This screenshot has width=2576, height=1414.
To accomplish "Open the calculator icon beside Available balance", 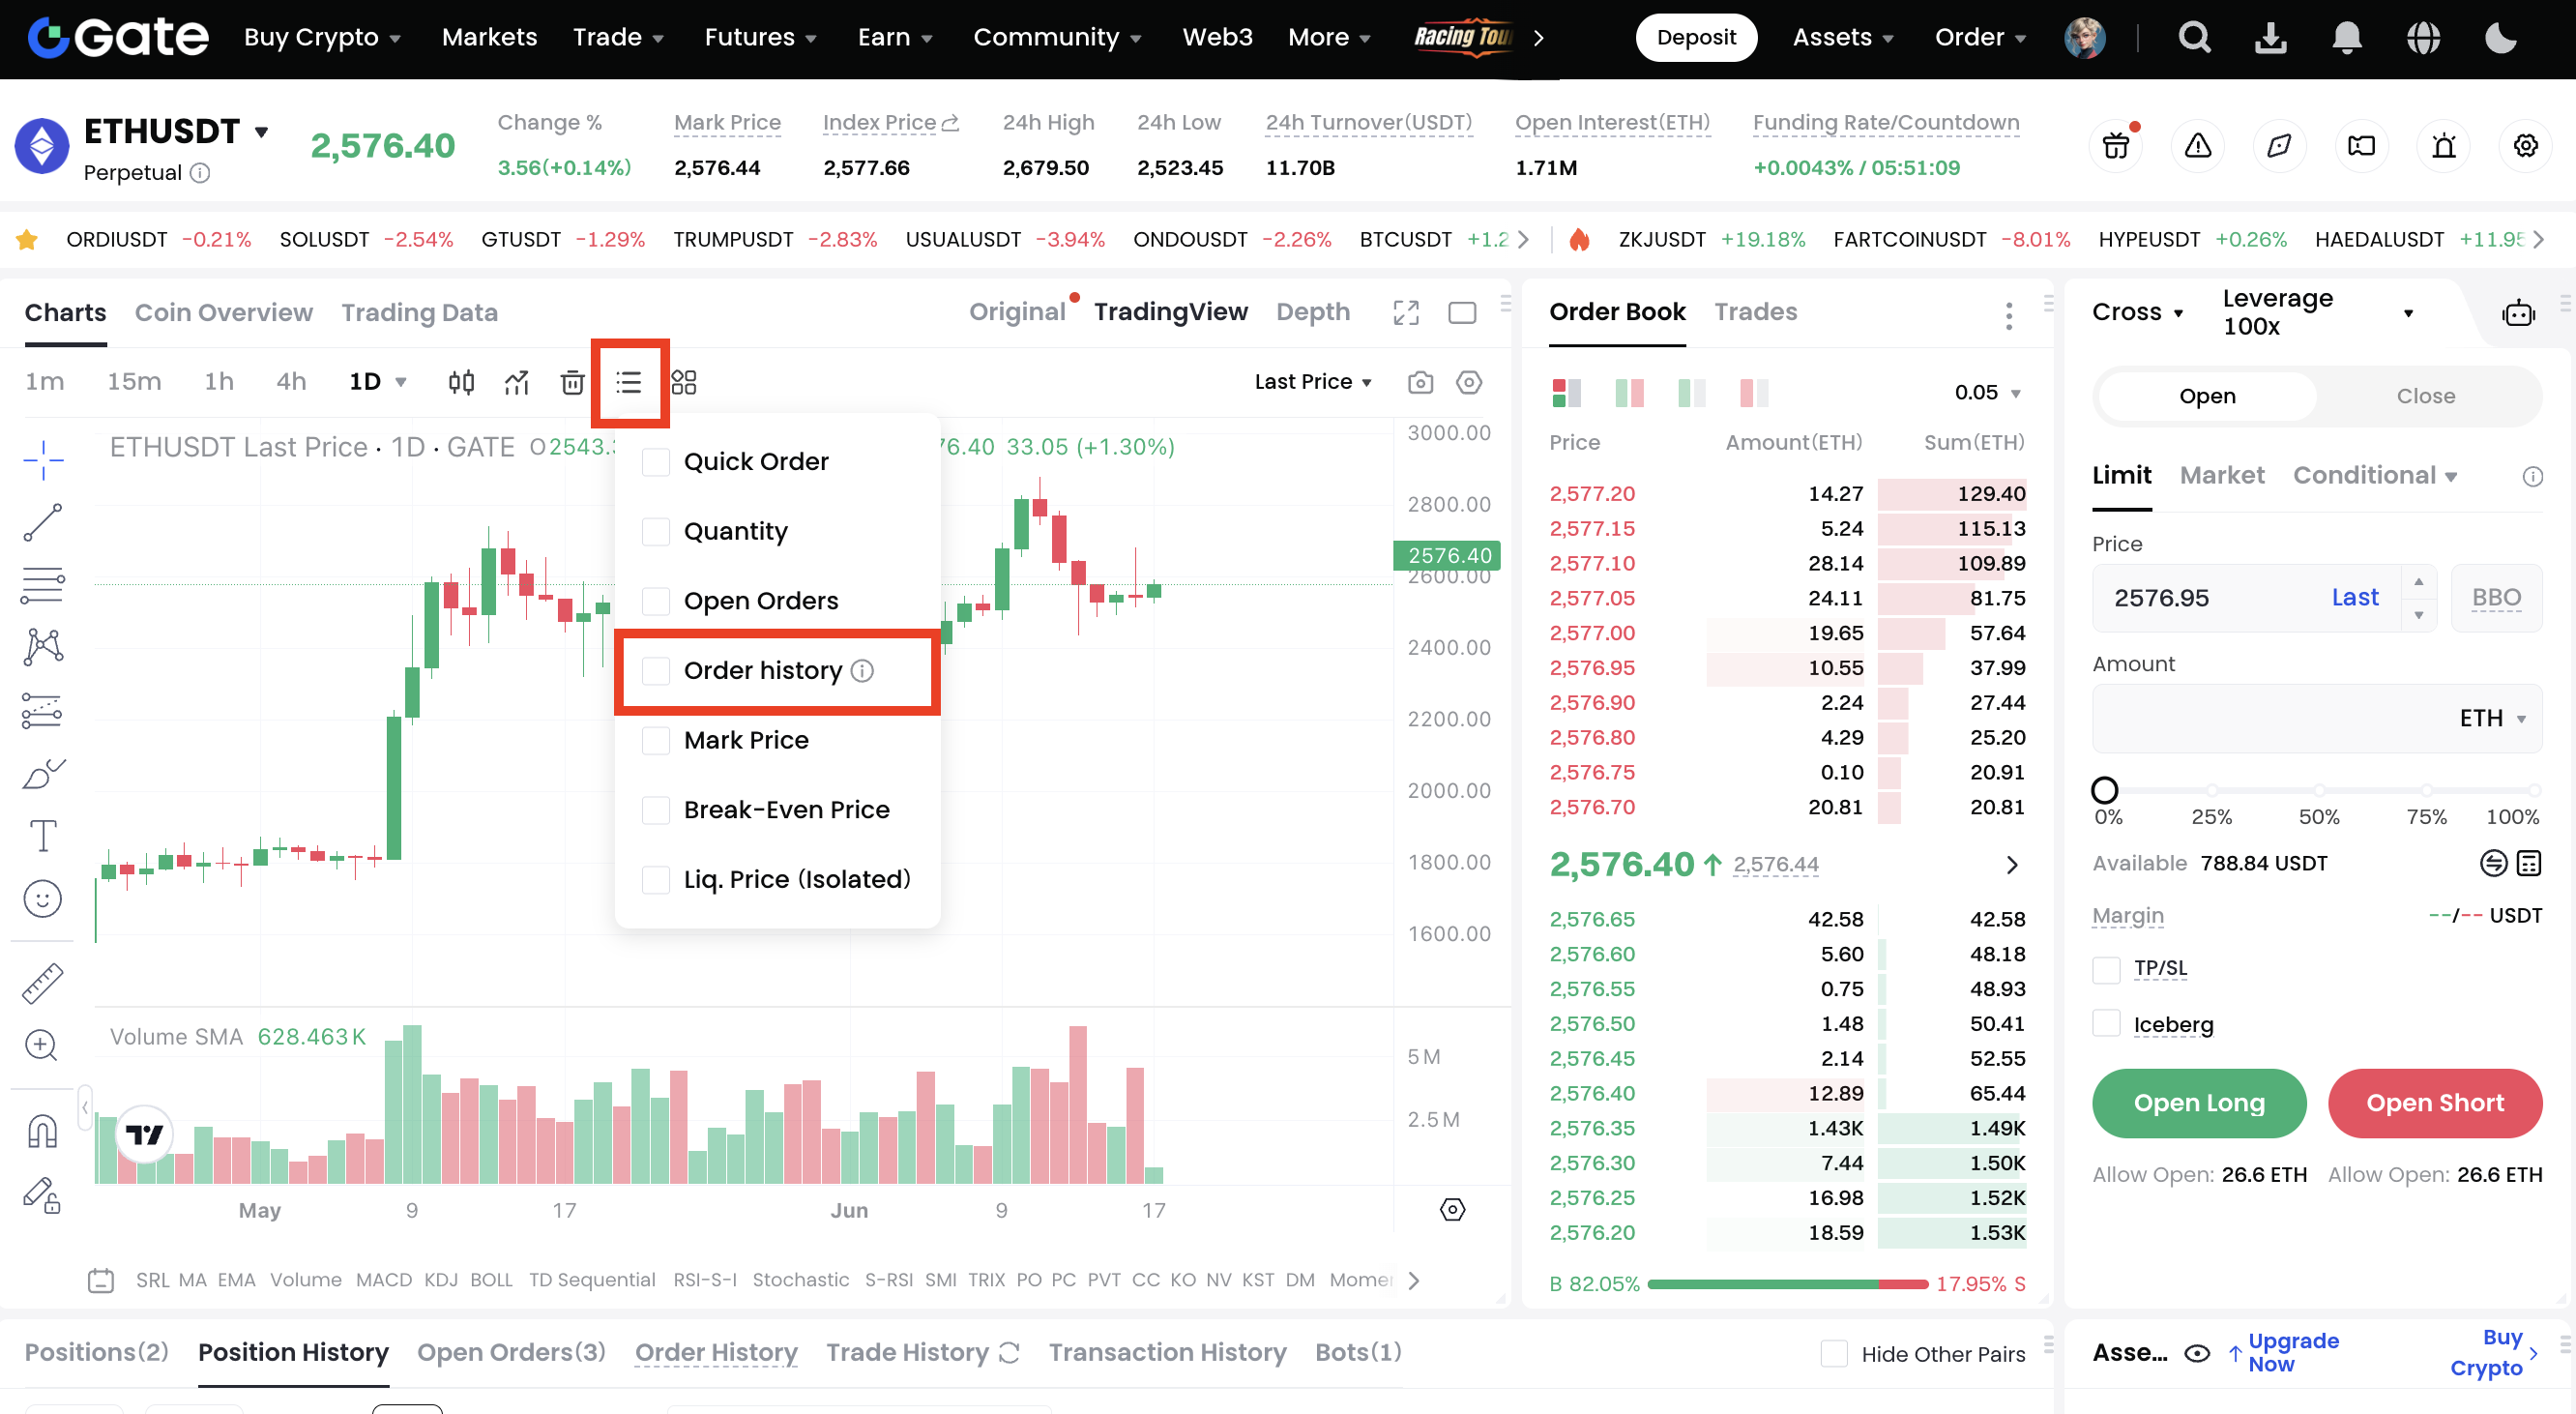I will coord(2529,863).
